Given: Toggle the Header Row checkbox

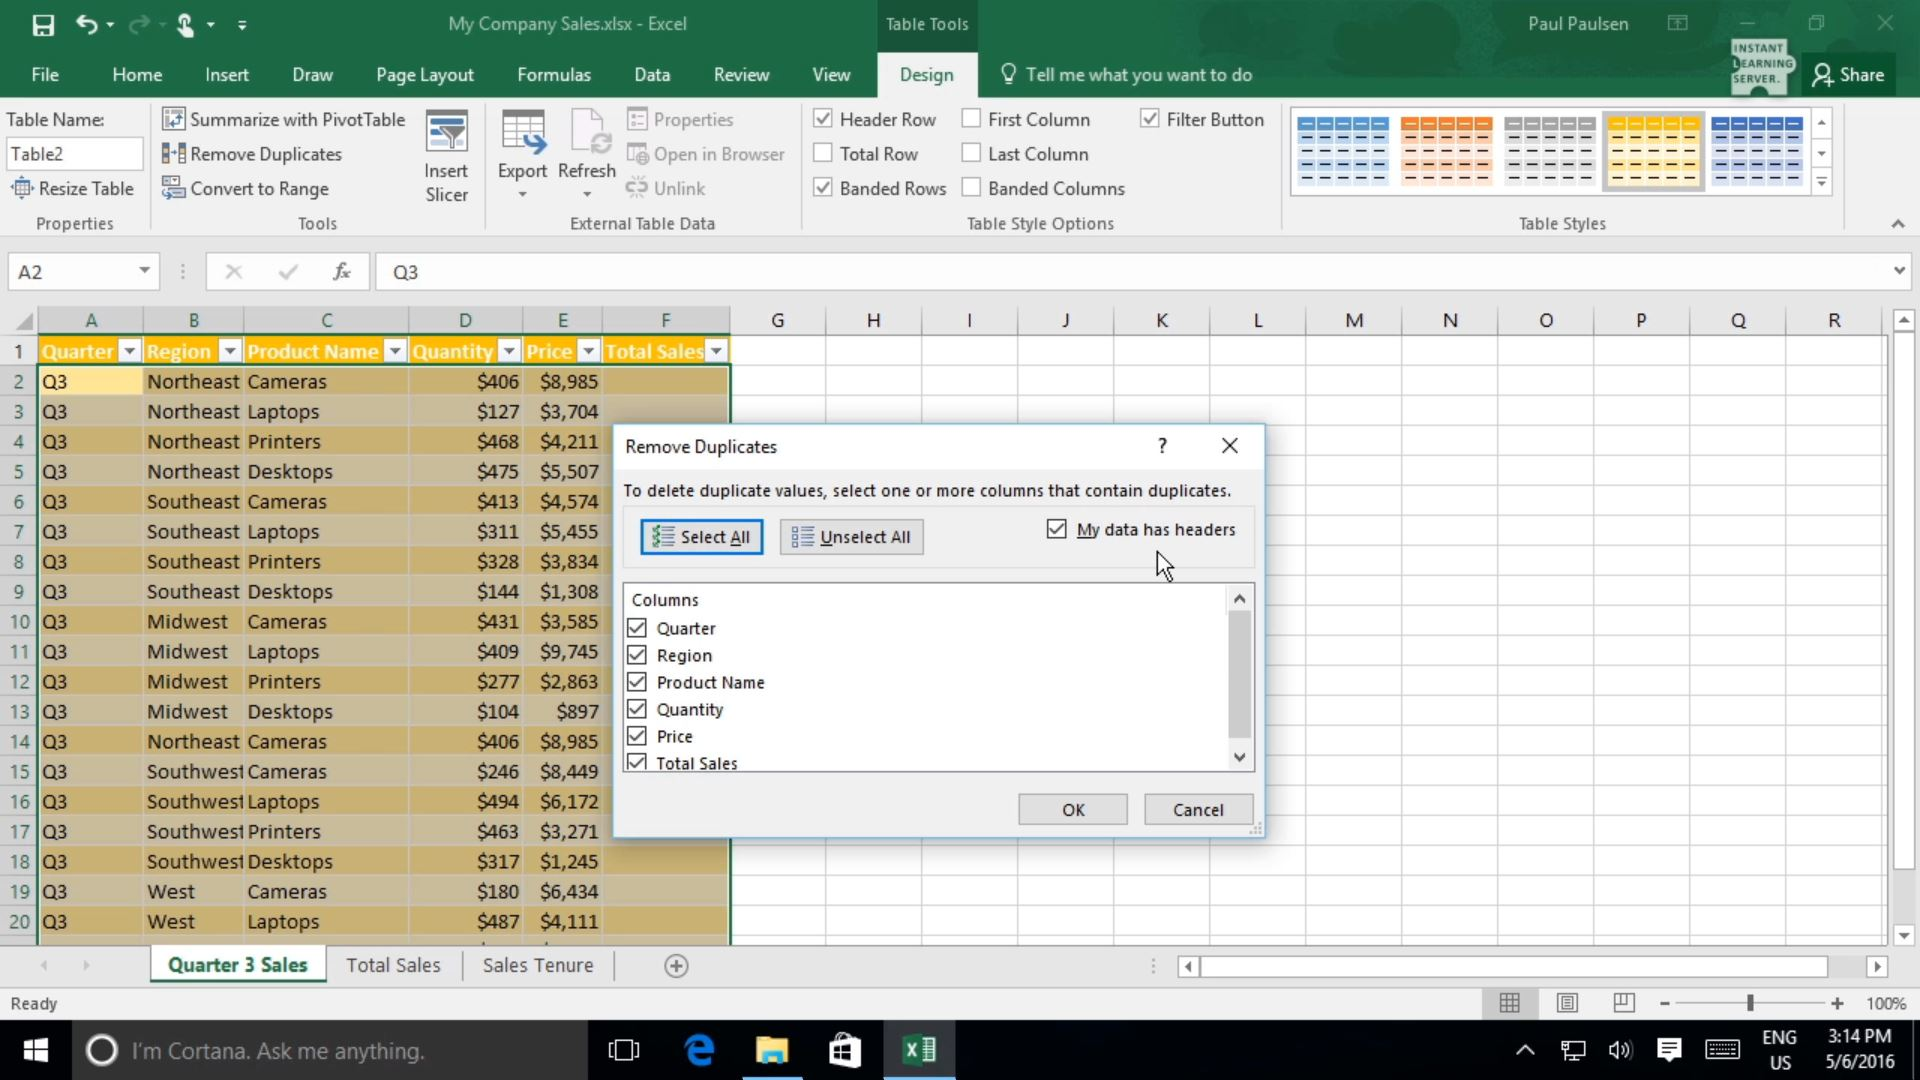Looking at the screenshot, I should [x=822, y=120].
